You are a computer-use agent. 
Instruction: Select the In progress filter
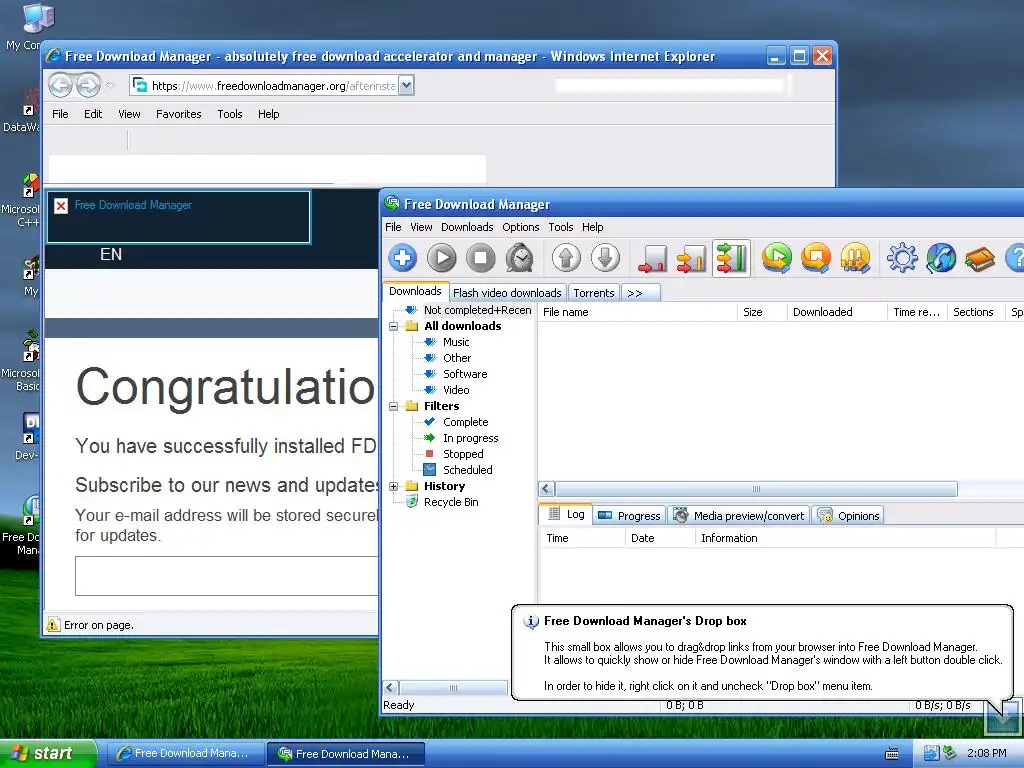click(x=470, y=438)
